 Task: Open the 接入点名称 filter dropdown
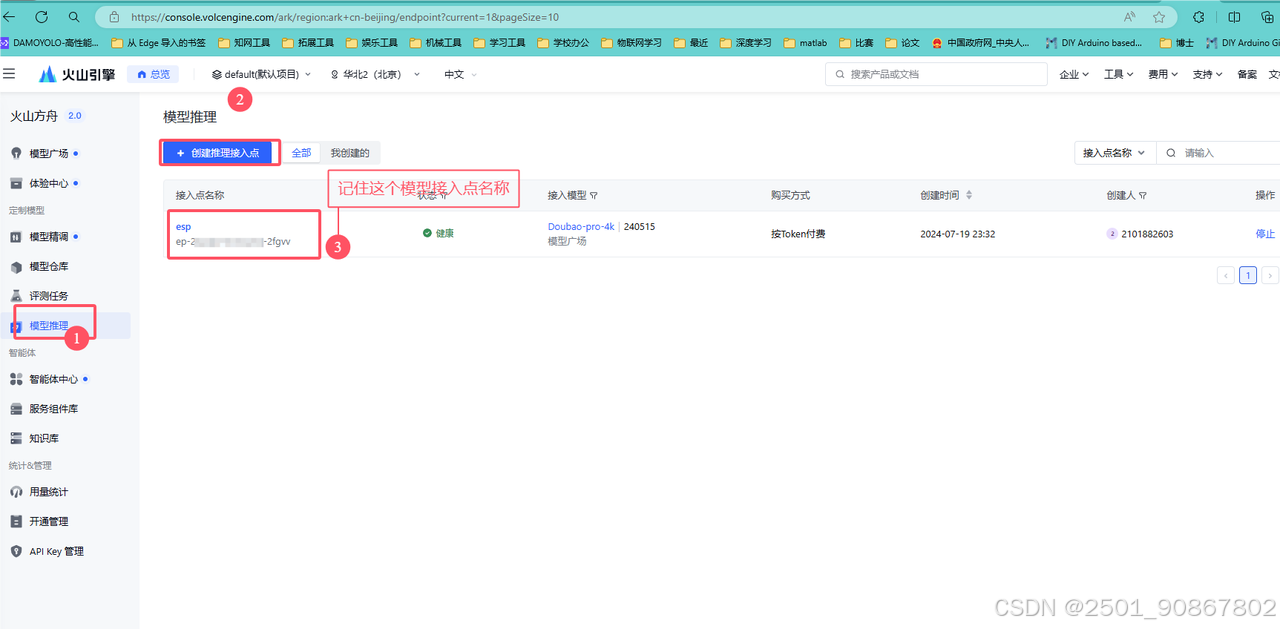(1114, 153)
